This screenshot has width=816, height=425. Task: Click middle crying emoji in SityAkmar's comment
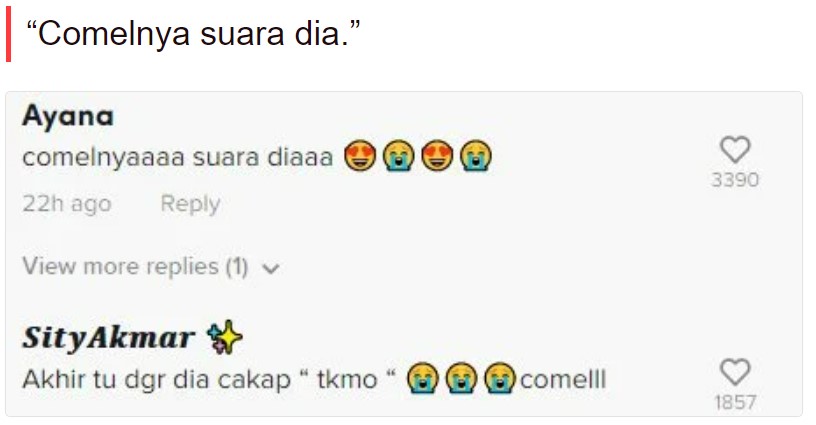(461, 378)
